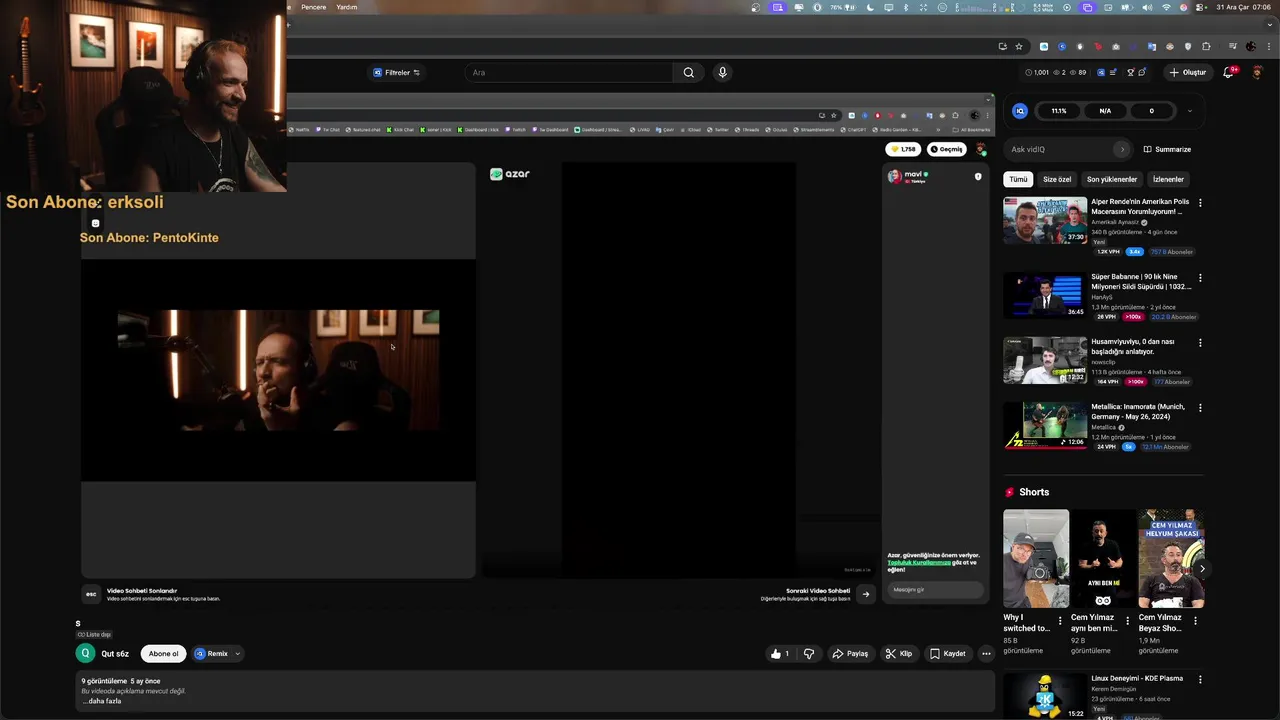Open the Metallica Inamorata video thumbnail
Viewport: 1280px width, 720px height.
pos(1045,425)
